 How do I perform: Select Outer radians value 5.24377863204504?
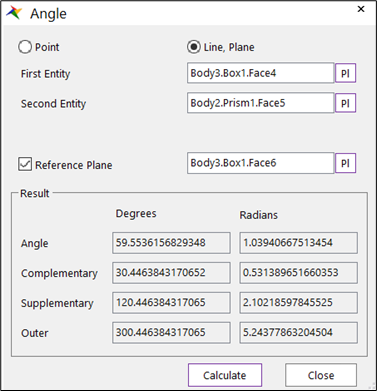click(298, 332)
